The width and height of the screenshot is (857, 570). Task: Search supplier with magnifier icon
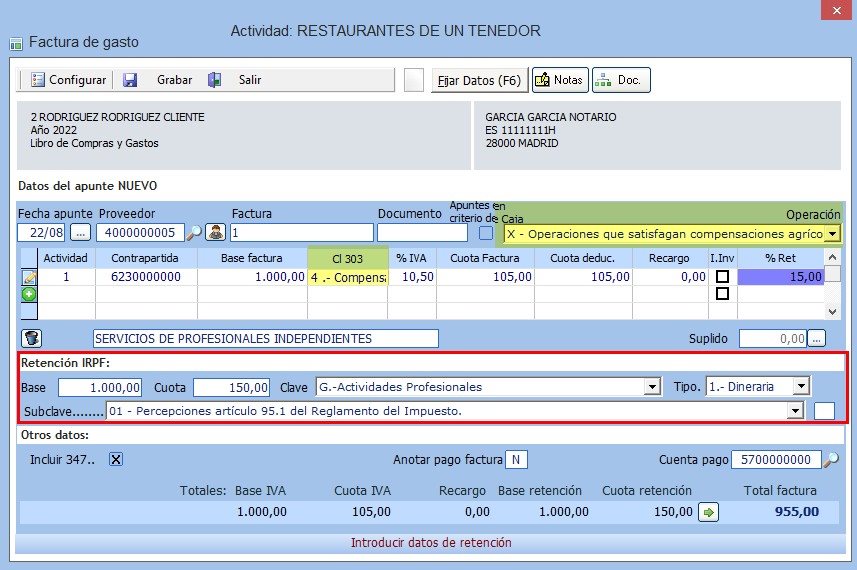click(194, 233)
